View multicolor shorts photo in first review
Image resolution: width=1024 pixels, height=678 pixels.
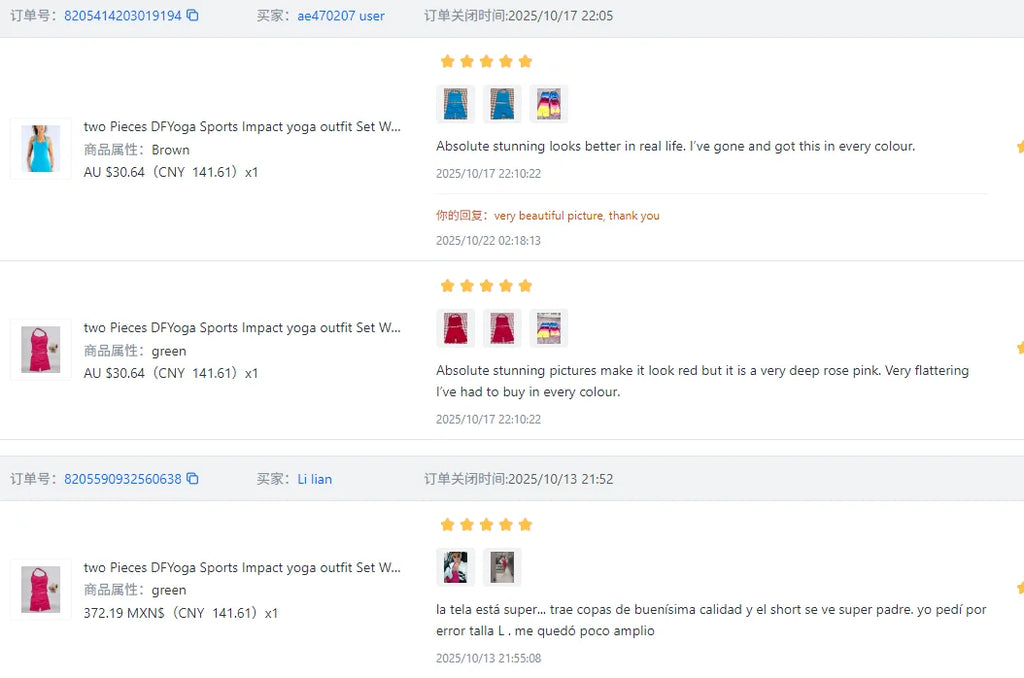point(549,104)
